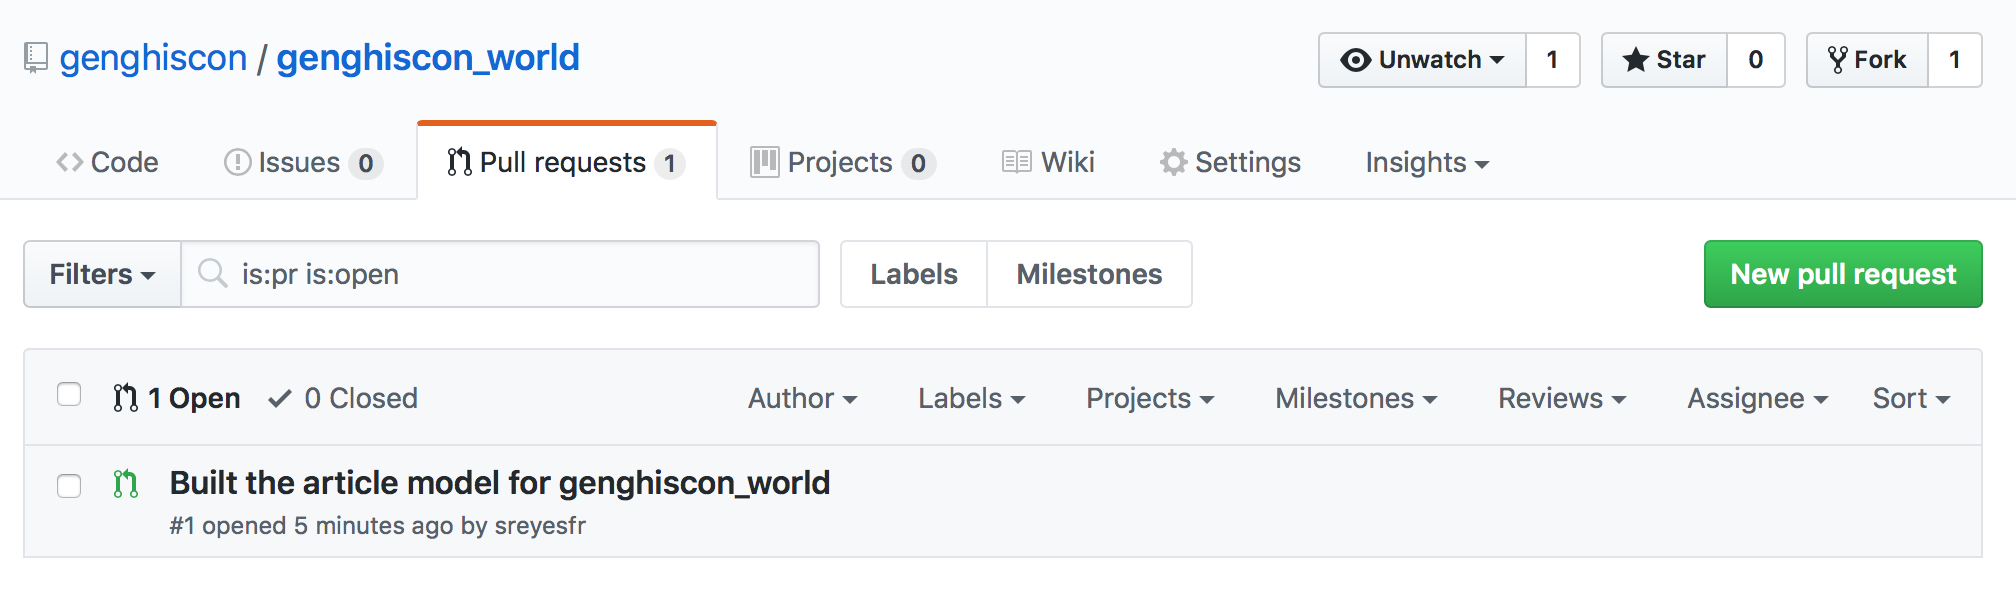Click the stargazers count 0

coord(1756,60)
